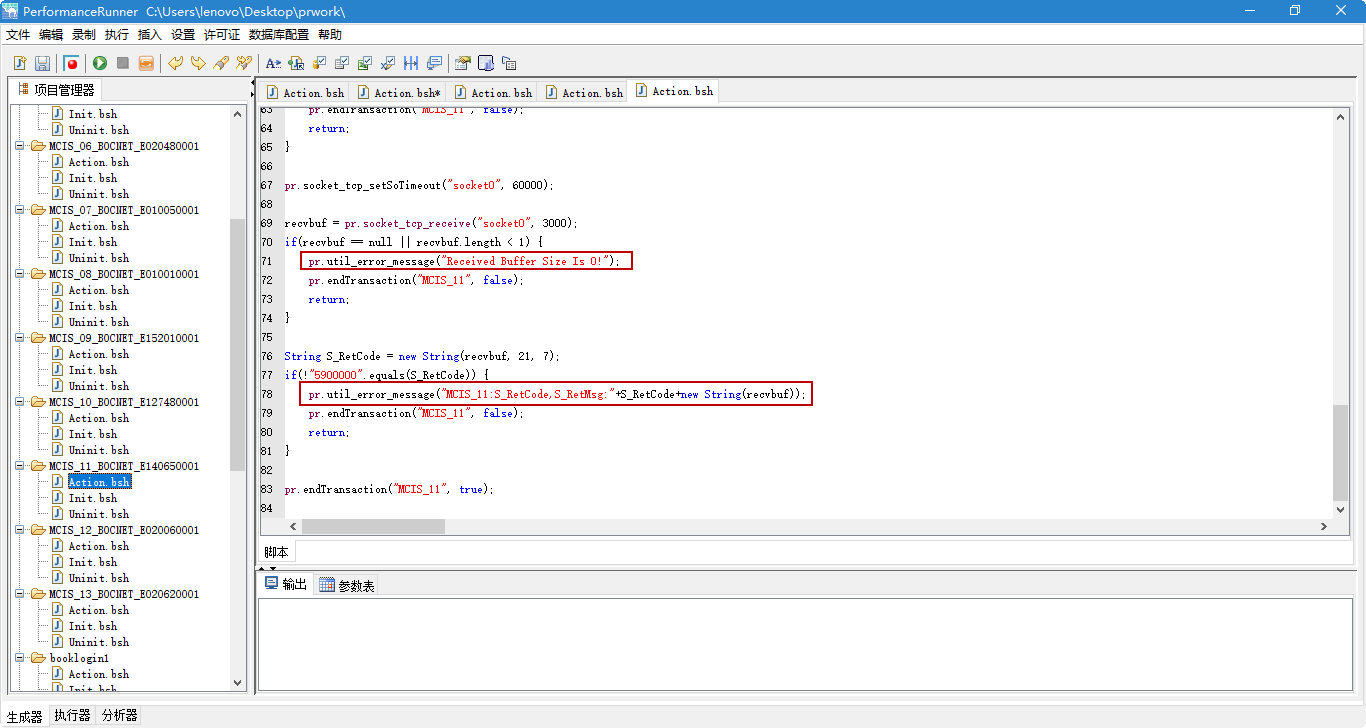This screenshot has height=728, width=1366.
Task: Click the orange icon next to stop
Action: point(146,63)
